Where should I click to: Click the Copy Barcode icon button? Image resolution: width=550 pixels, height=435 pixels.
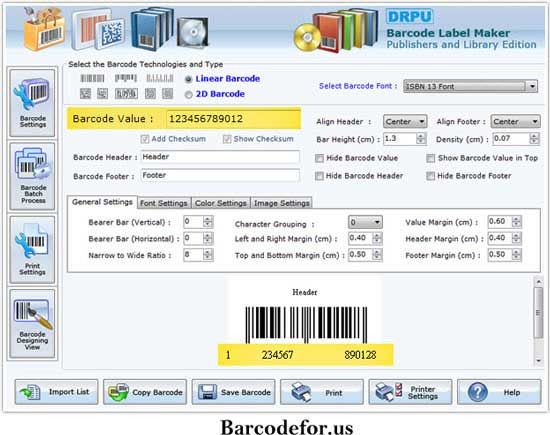coord(145,392)
